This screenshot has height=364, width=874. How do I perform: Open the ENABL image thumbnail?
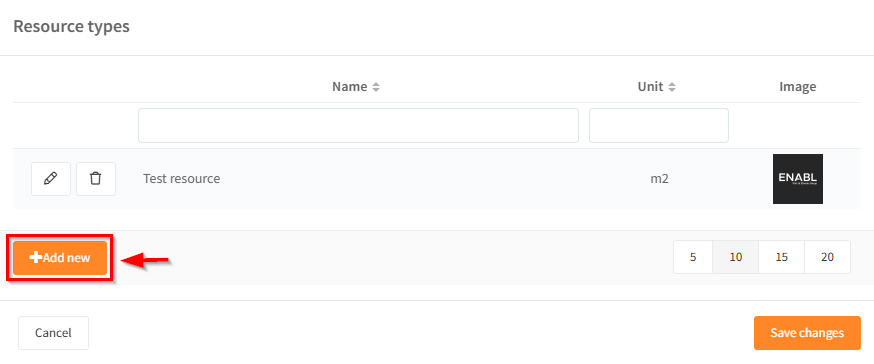798,179
